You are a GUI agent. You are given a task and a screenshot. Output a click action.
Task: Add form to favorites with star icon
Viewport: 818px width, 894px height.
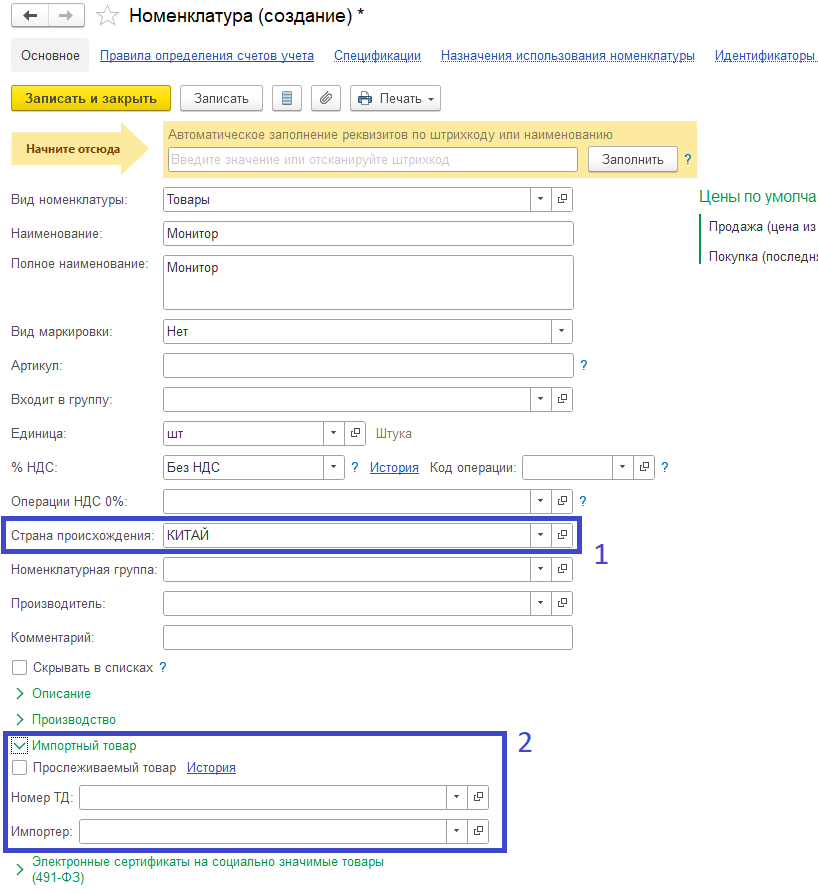point(107,16)
